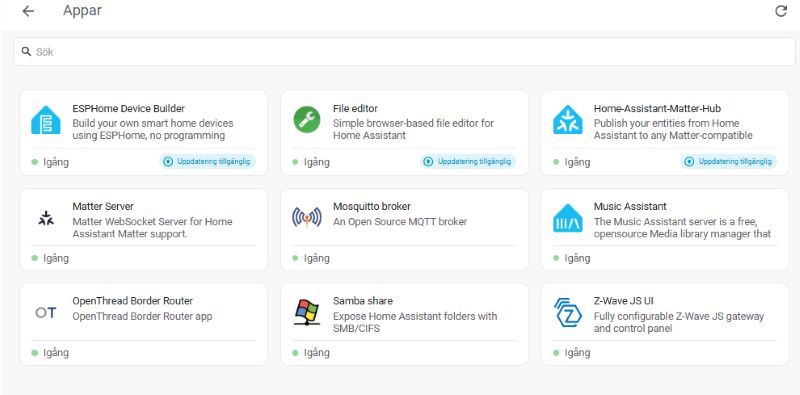The width and height of the screenshot is (800, 395).
Task: Click the OpenThread Border Router OT icon
Action: pos(46,312)
